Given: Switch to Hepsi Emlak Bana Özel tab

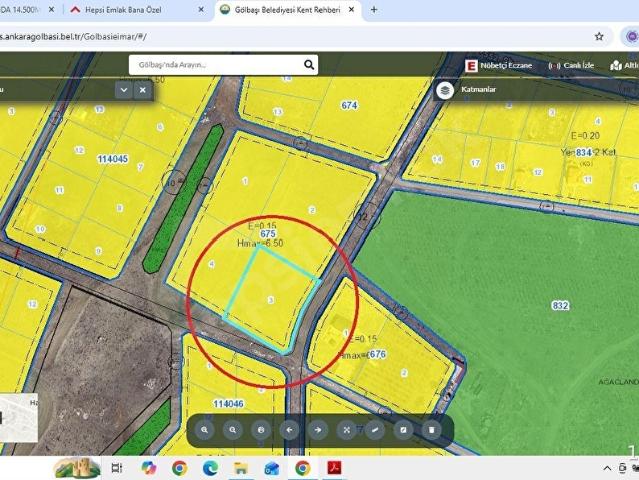Looking at the screenshot, I should [x=123, y=10].
